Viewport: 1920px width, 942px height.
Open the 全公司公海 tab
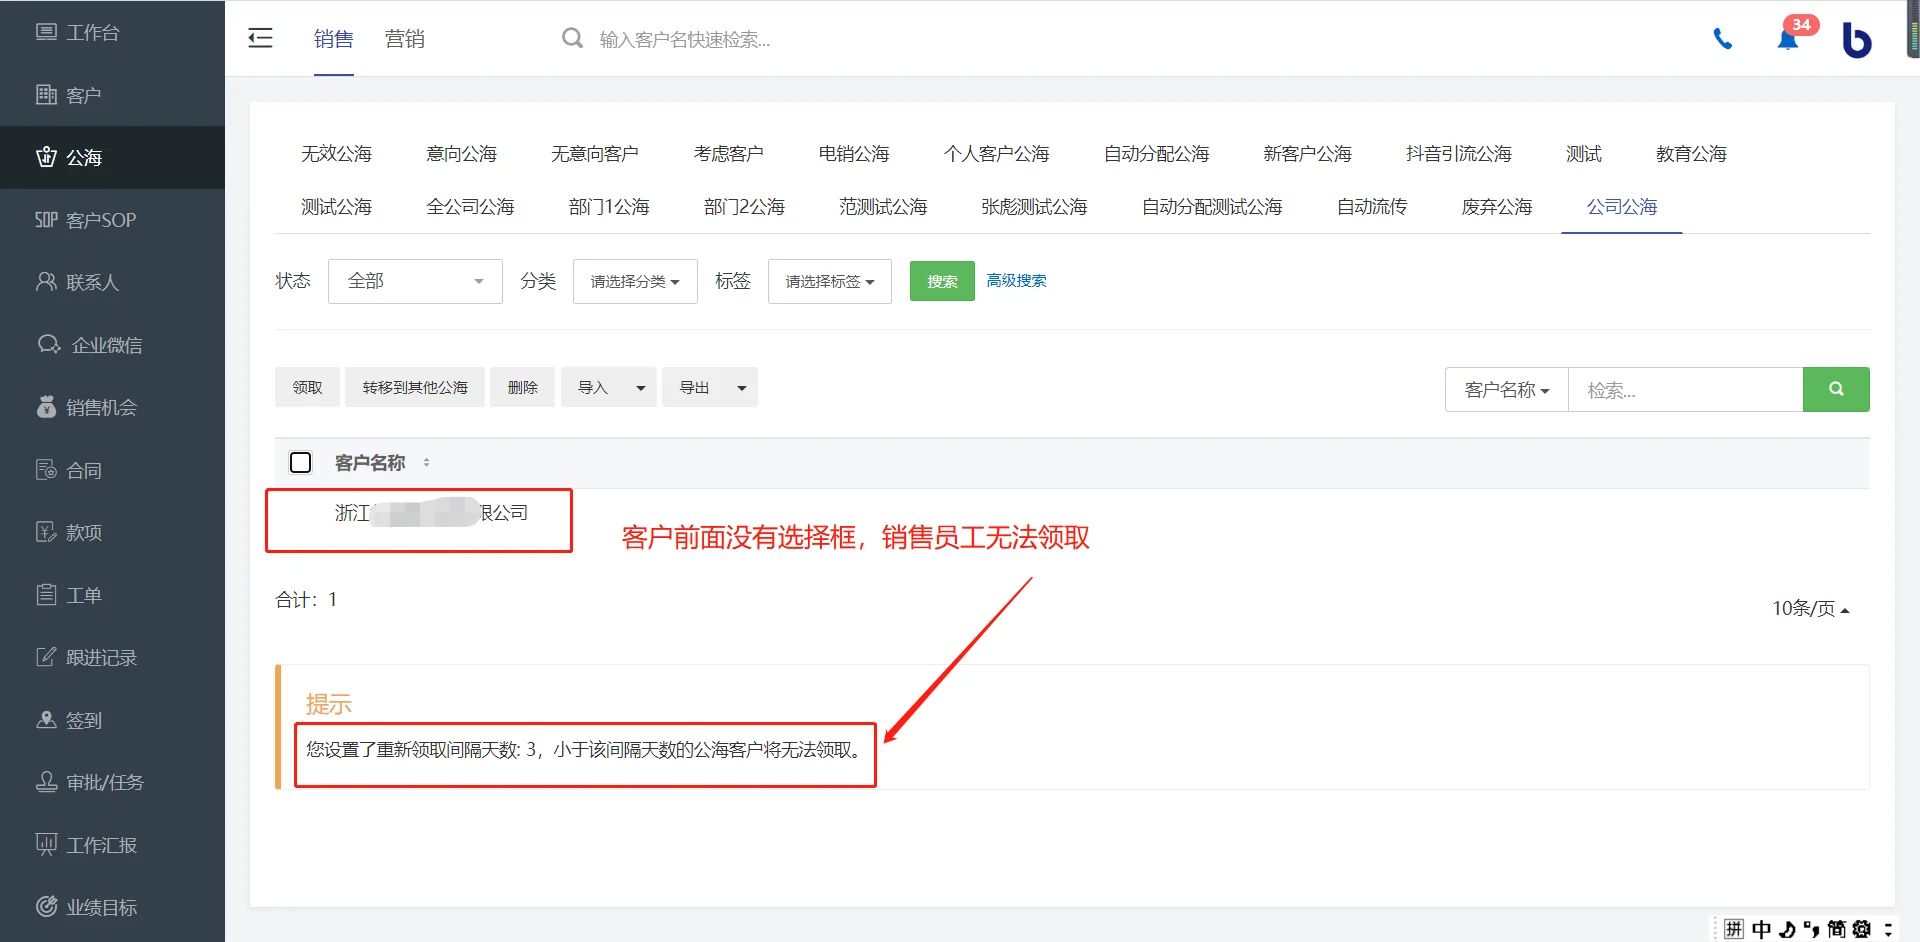[x=470, y=207]
